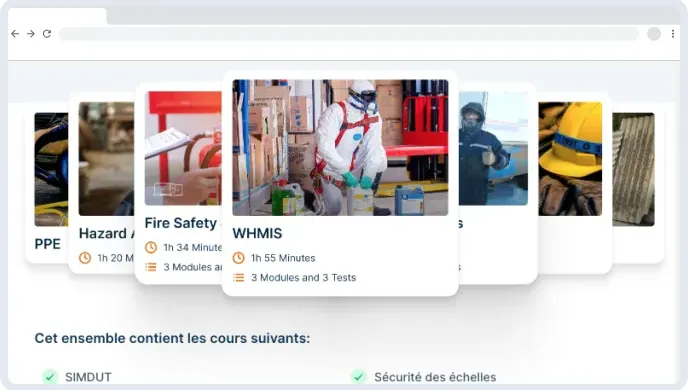Click the PPE course title

click(x=47, y=244)
